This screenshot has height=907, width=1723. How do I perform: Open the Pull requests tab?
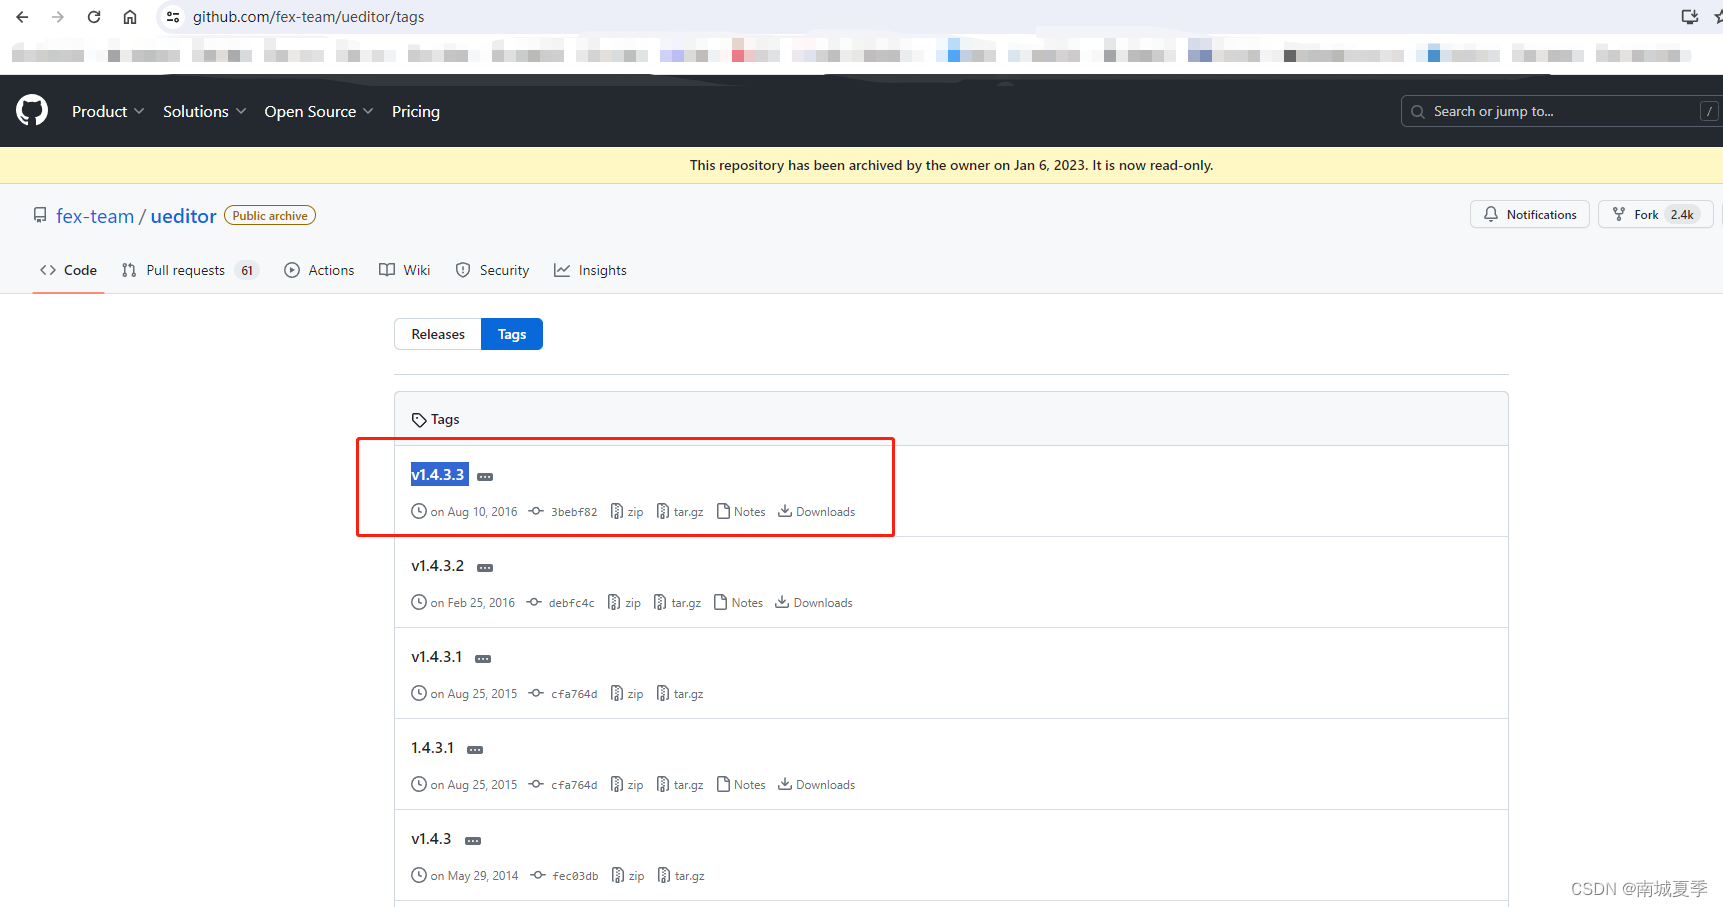(x=190, y=270)
